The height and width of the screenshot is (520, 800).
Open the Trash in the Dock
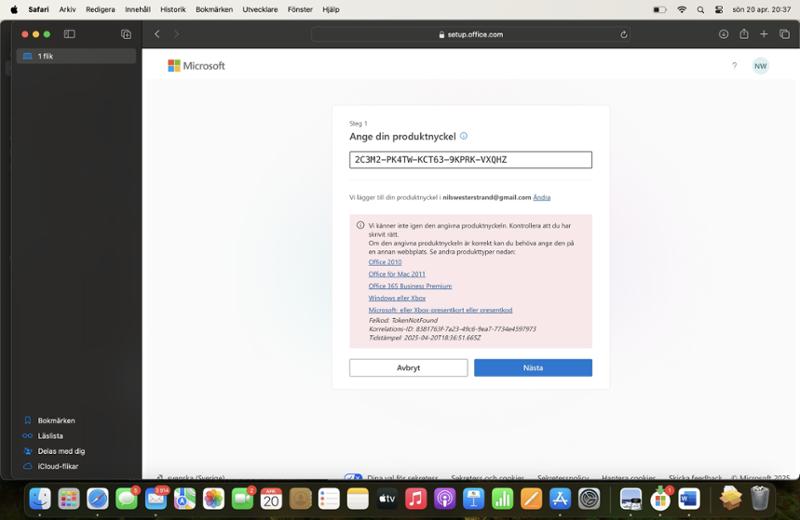pyautogui.click(x=760, y=499)
